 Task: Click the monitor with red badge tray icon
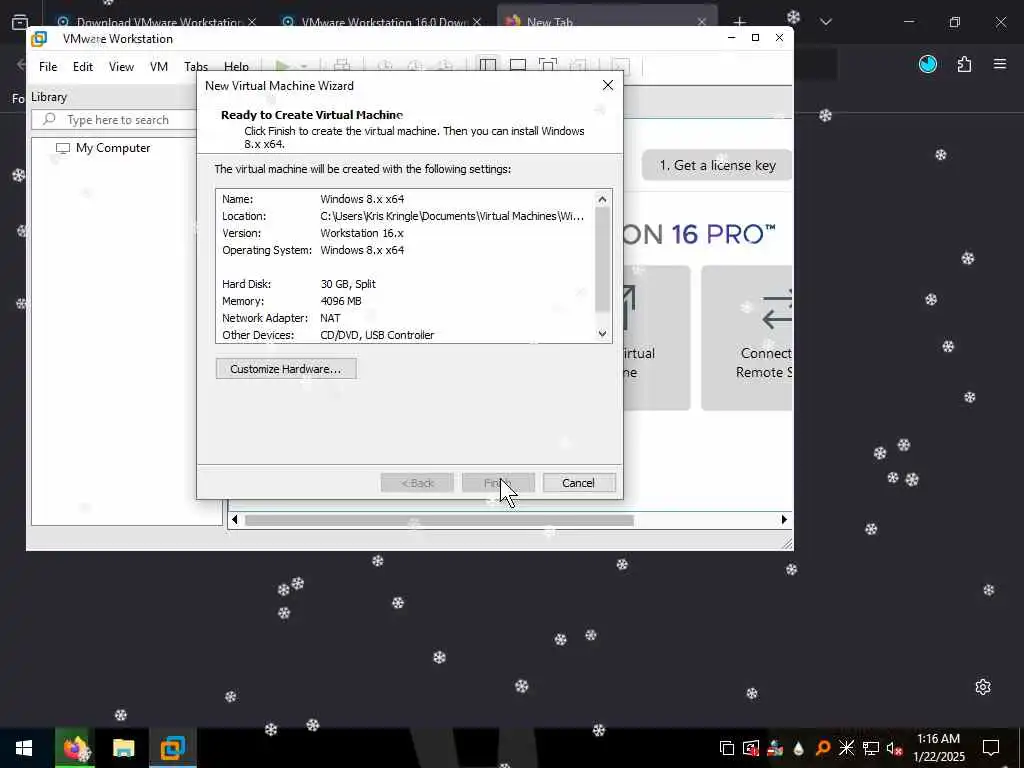point(751,748)
